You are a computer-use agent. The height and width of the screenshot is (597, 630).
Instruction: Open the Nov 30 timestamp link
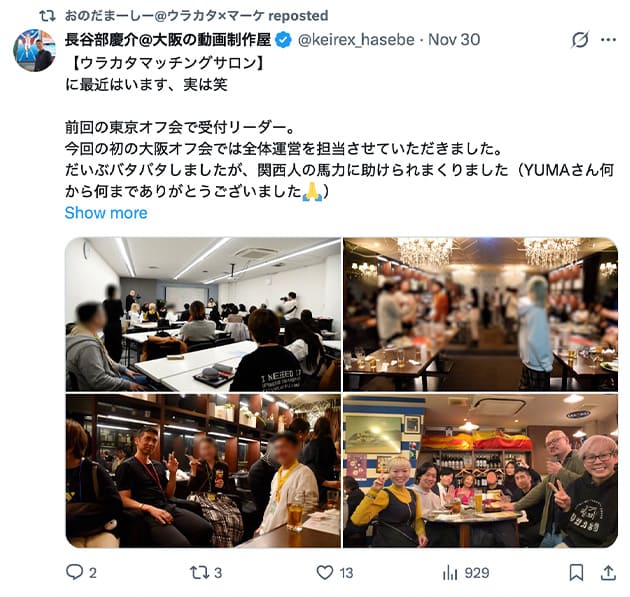coord(454,39)
